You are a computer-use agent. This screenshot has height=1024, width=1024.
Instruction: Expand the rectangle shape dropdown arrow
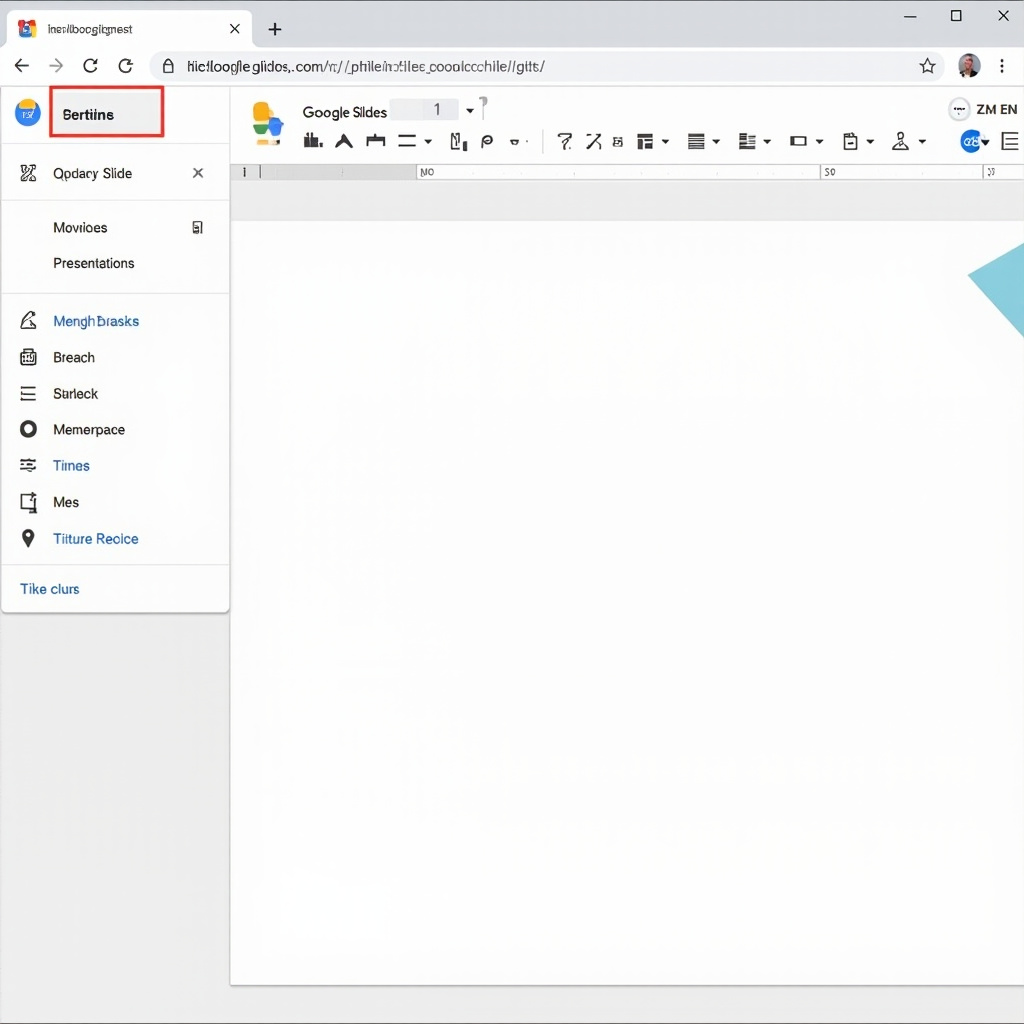pos(819,141)
